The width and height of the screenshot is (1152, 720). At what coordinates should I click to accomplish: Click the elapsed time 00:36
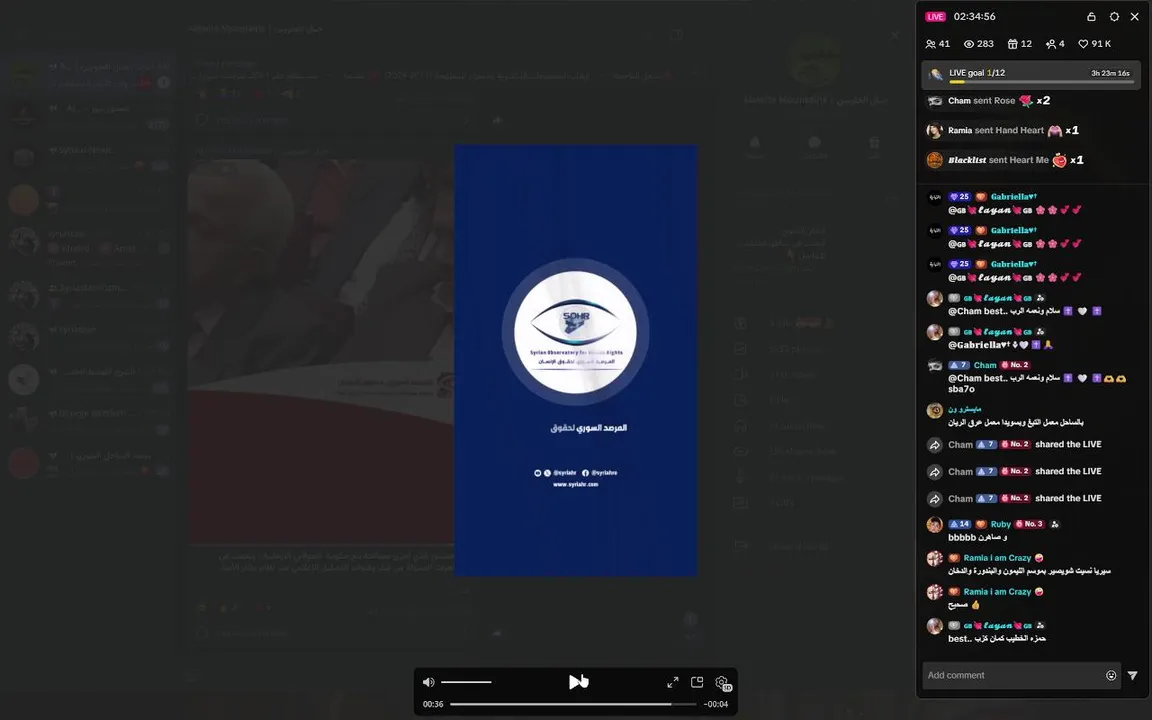click(x=433, y=704)
